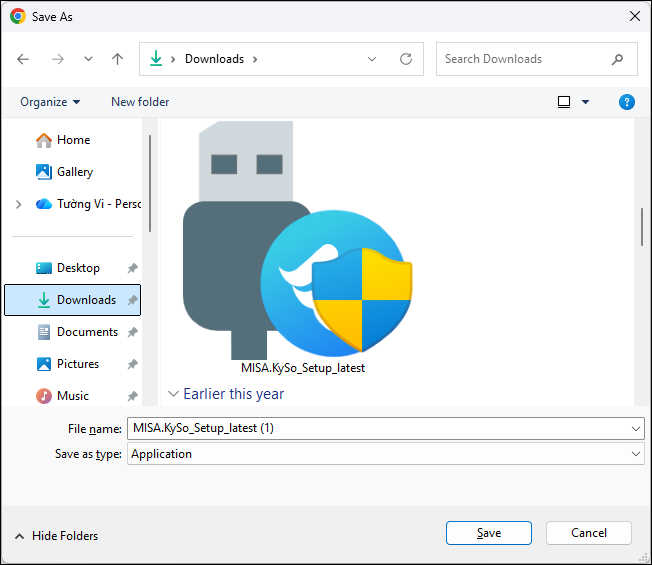The image size is (652, 565).
Task: Go up one folder level
Action: click(118, 59)
